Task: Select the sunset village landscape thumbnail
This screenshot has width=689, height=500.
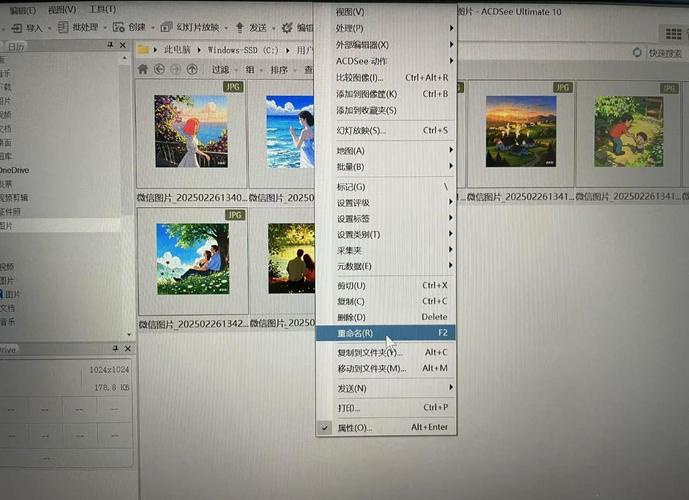Action: click(x=521, y=131)
